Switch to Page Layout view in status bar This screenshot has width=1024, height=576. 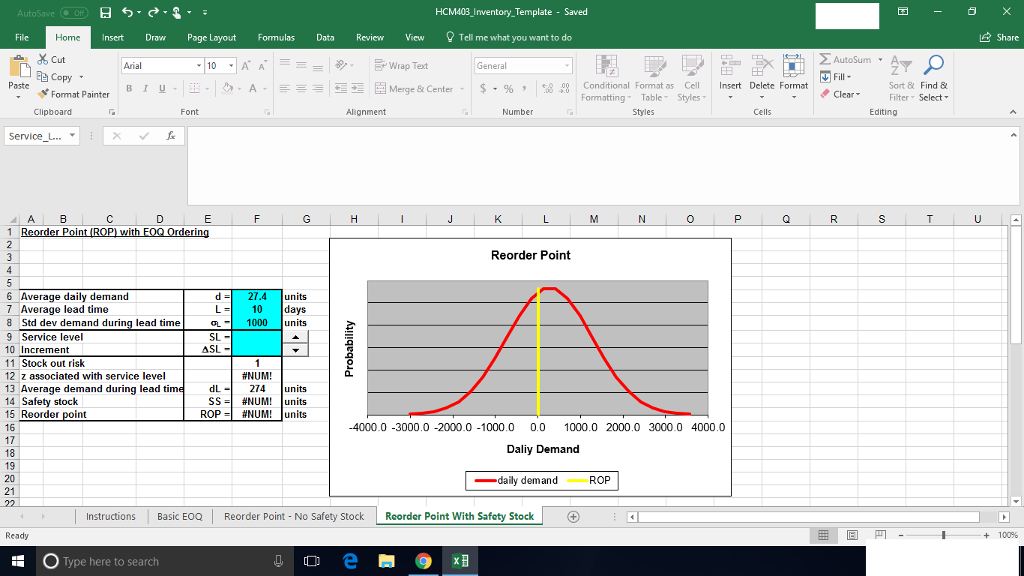click(x=852, y=537)
